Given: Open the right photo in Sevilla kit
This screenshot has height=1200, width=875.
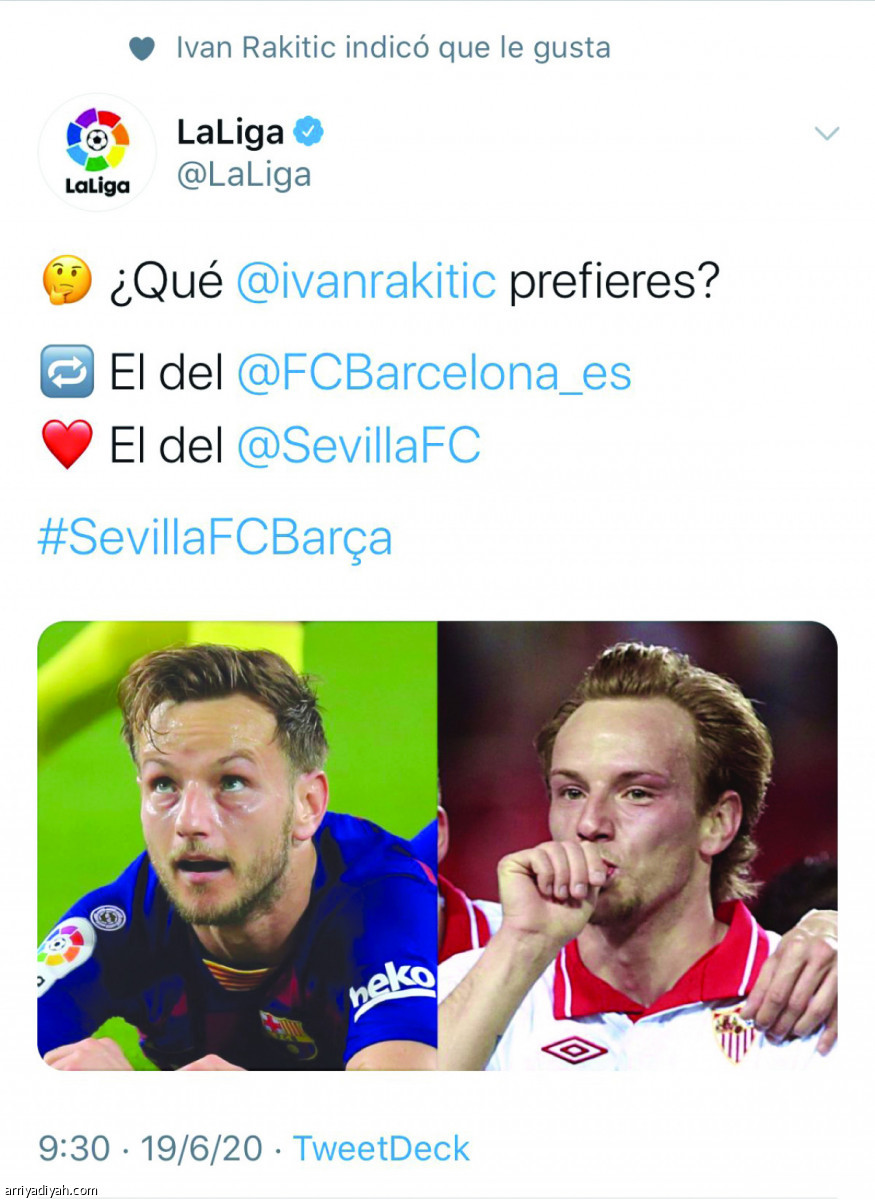Looking at the screenshot, I should (638, 846).
